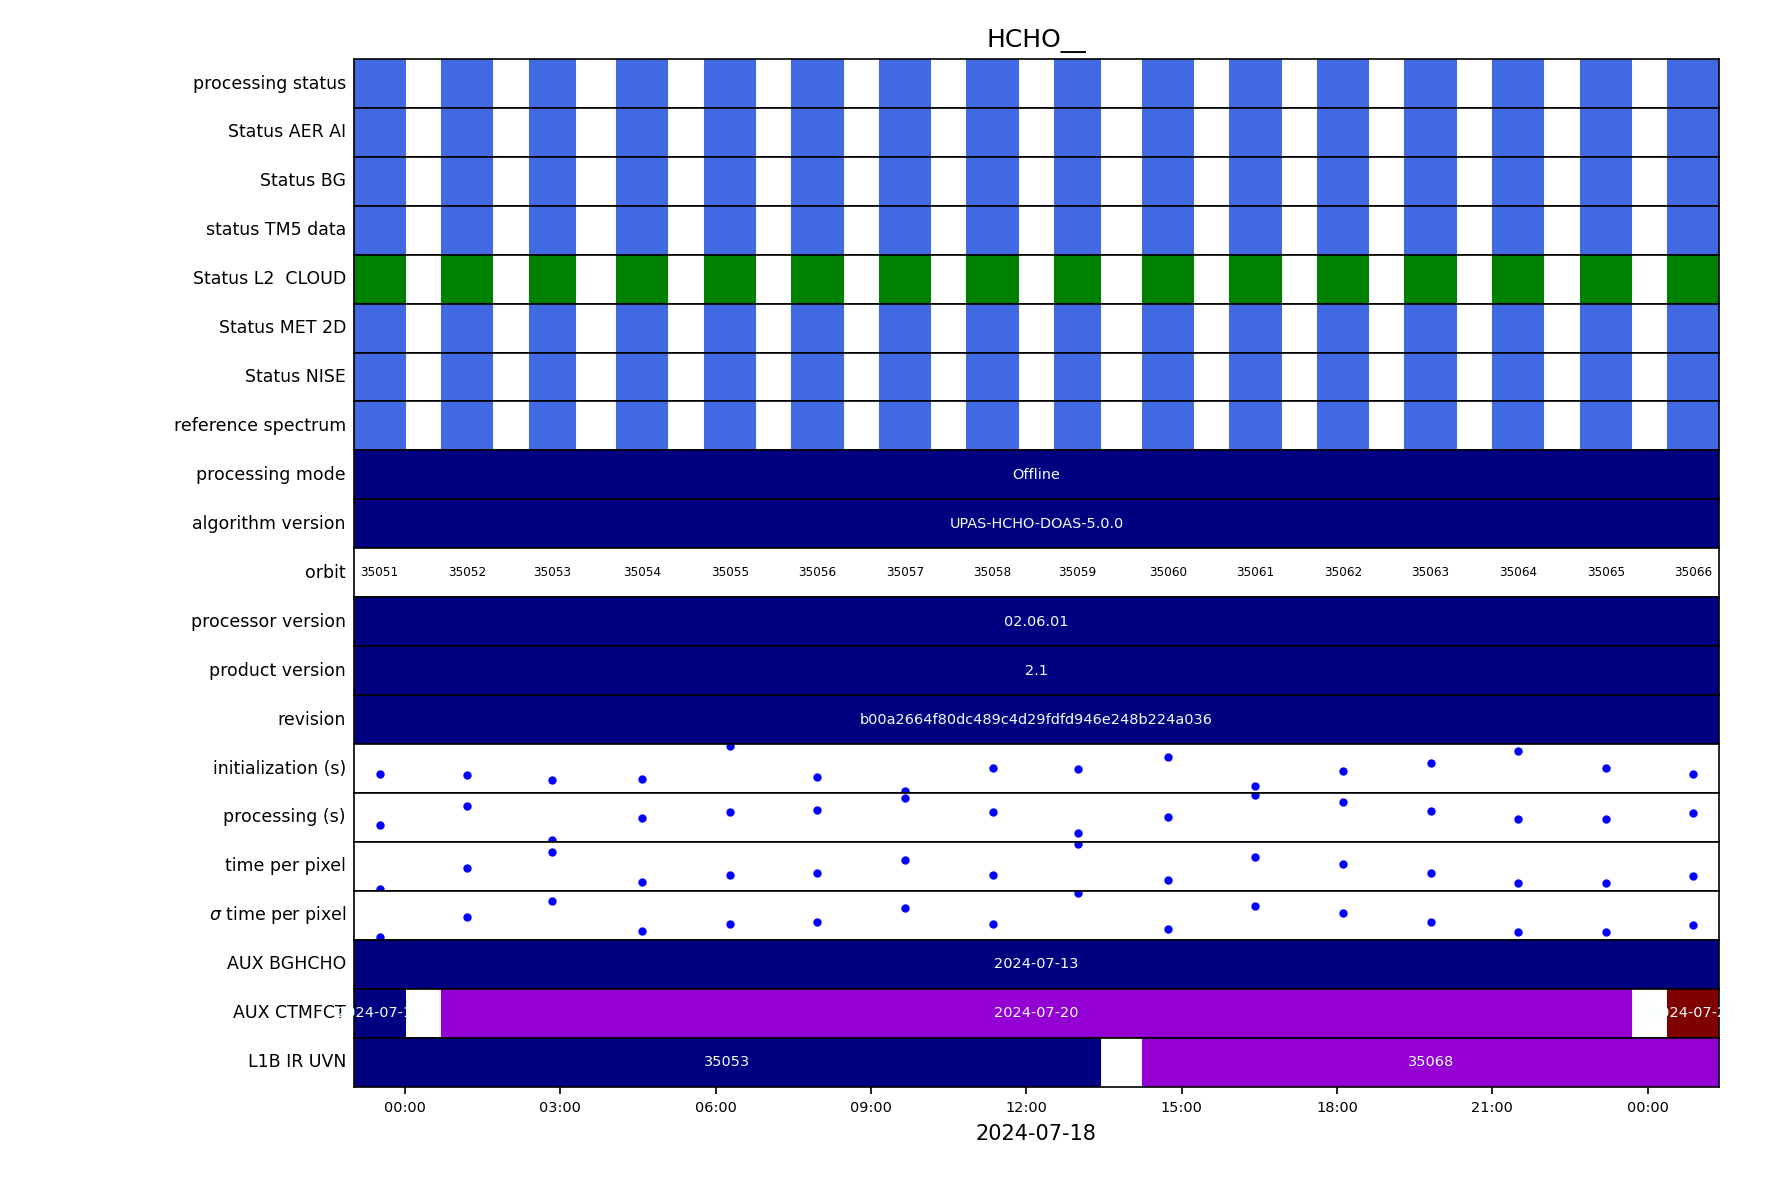
Task: Click the Offline processing mode bar text
Action: [x=1035, y=474]
